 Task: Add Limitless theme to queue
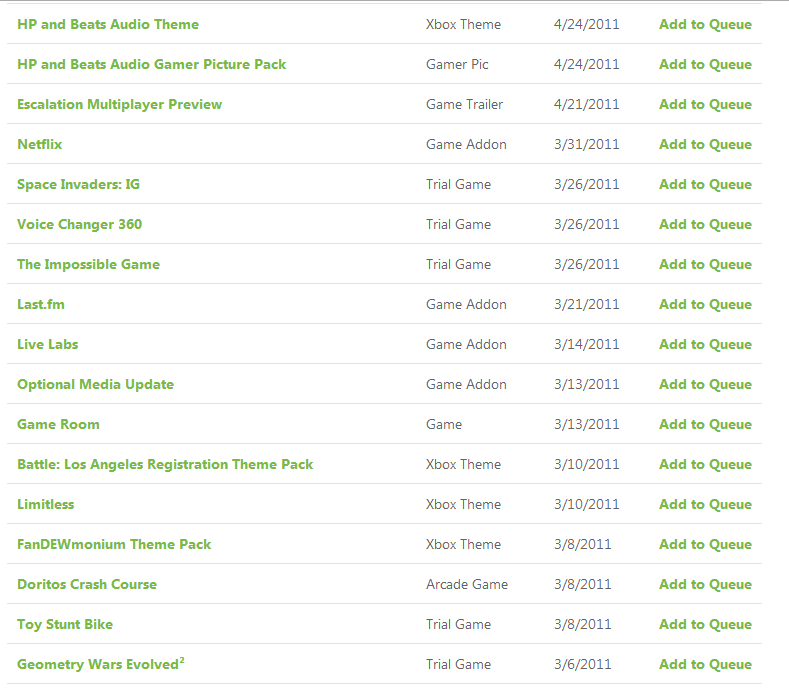pyautogui.click(x=705, y=504)
